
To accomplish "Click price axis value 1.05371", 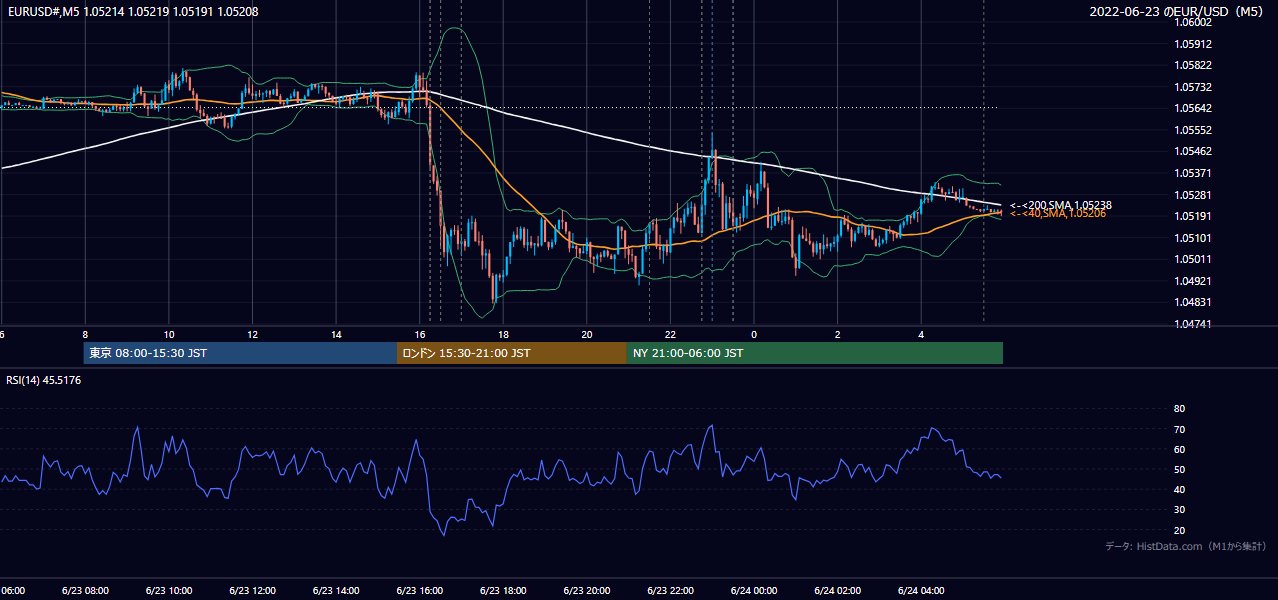I will 1192,173.
